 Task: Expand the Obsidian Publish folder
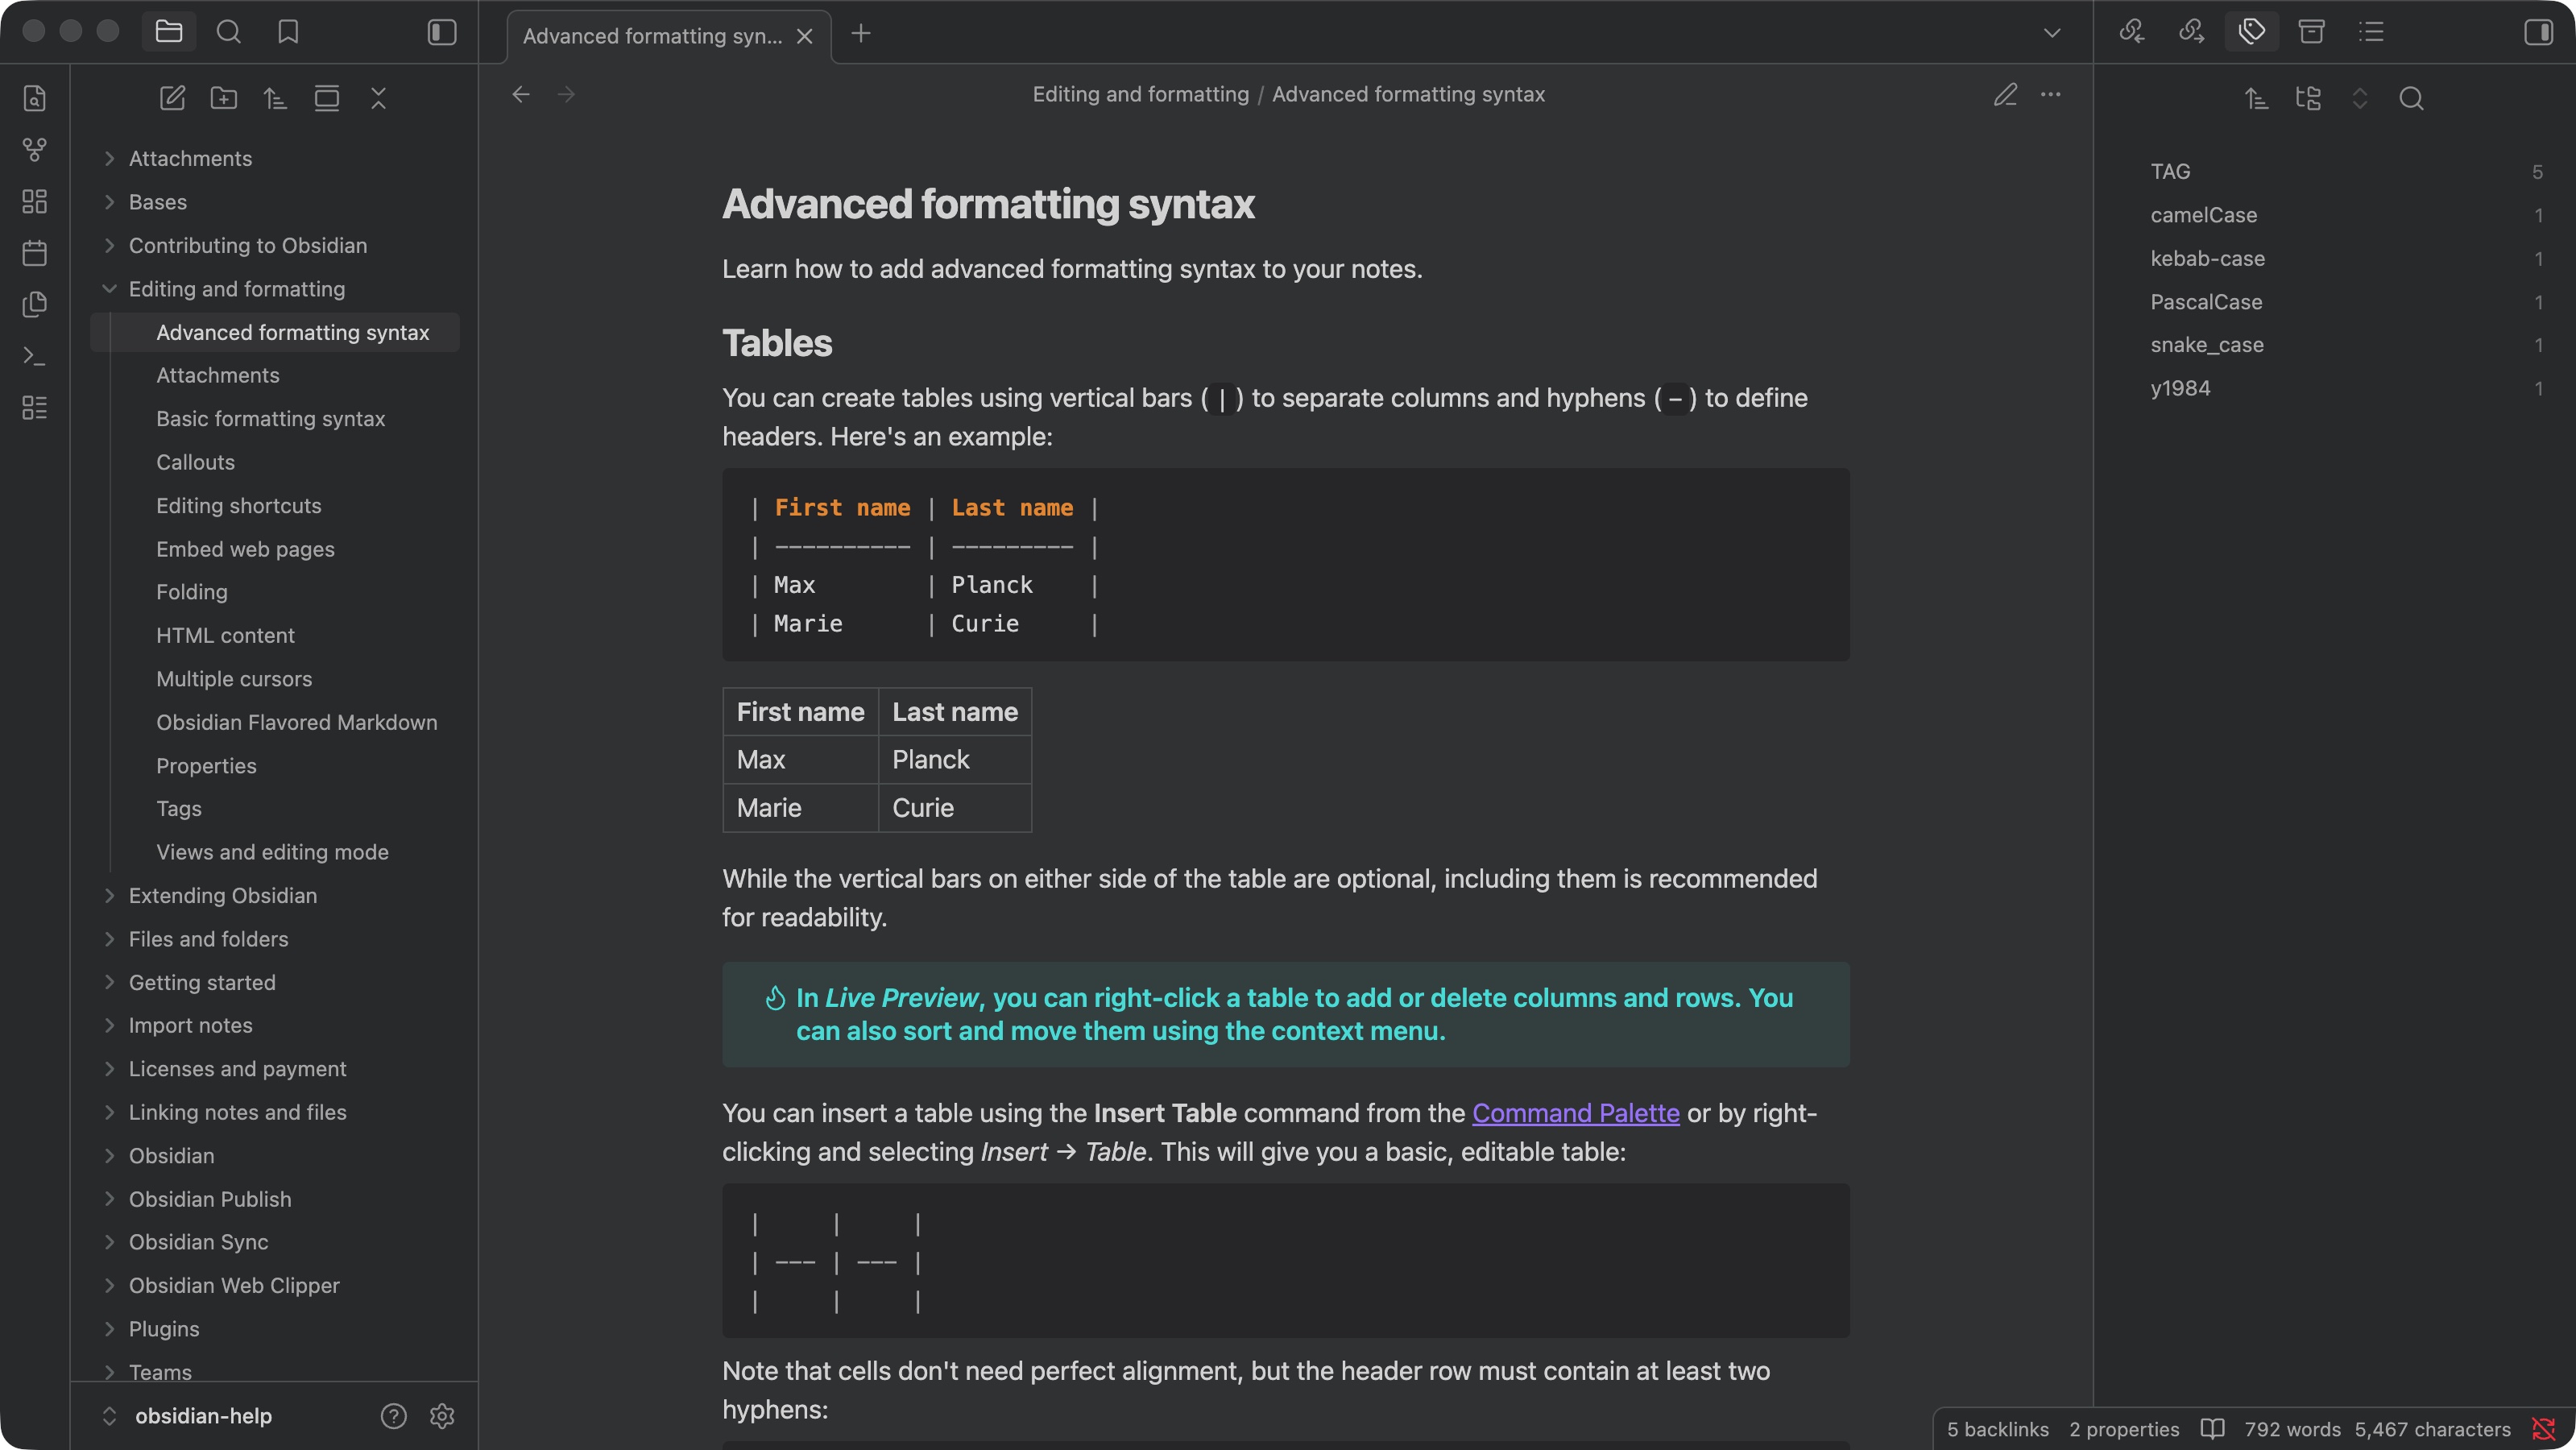point(210,1199)
